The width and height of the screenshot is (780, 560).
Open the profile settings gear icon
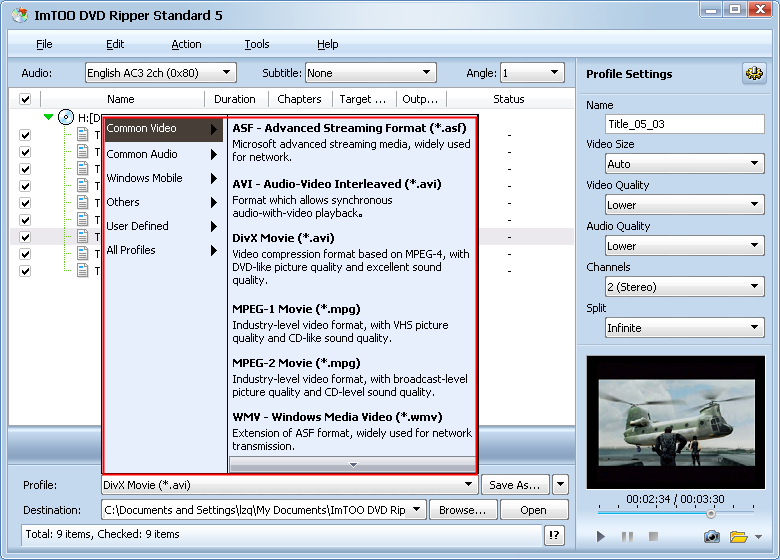(754, 74)
